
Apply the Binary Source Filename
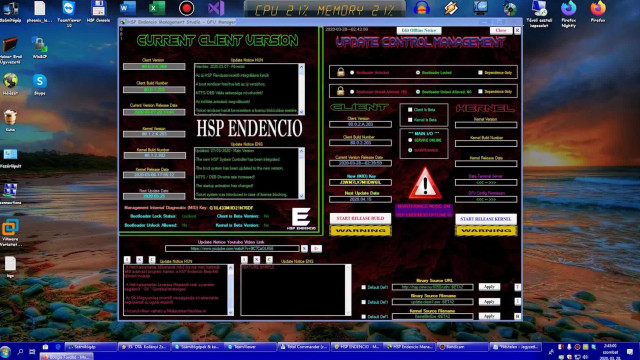(489, 302)
